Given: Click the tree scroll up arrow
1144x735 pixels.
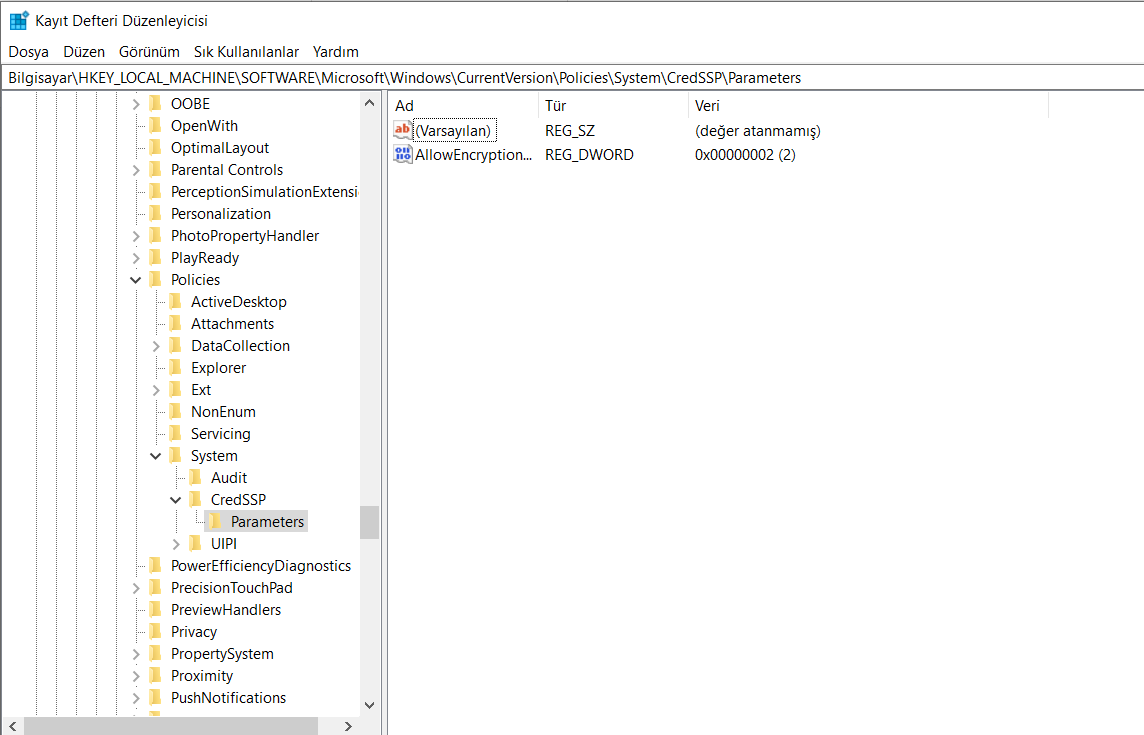Looking at the screenshot, I should (x=369, y=104).
